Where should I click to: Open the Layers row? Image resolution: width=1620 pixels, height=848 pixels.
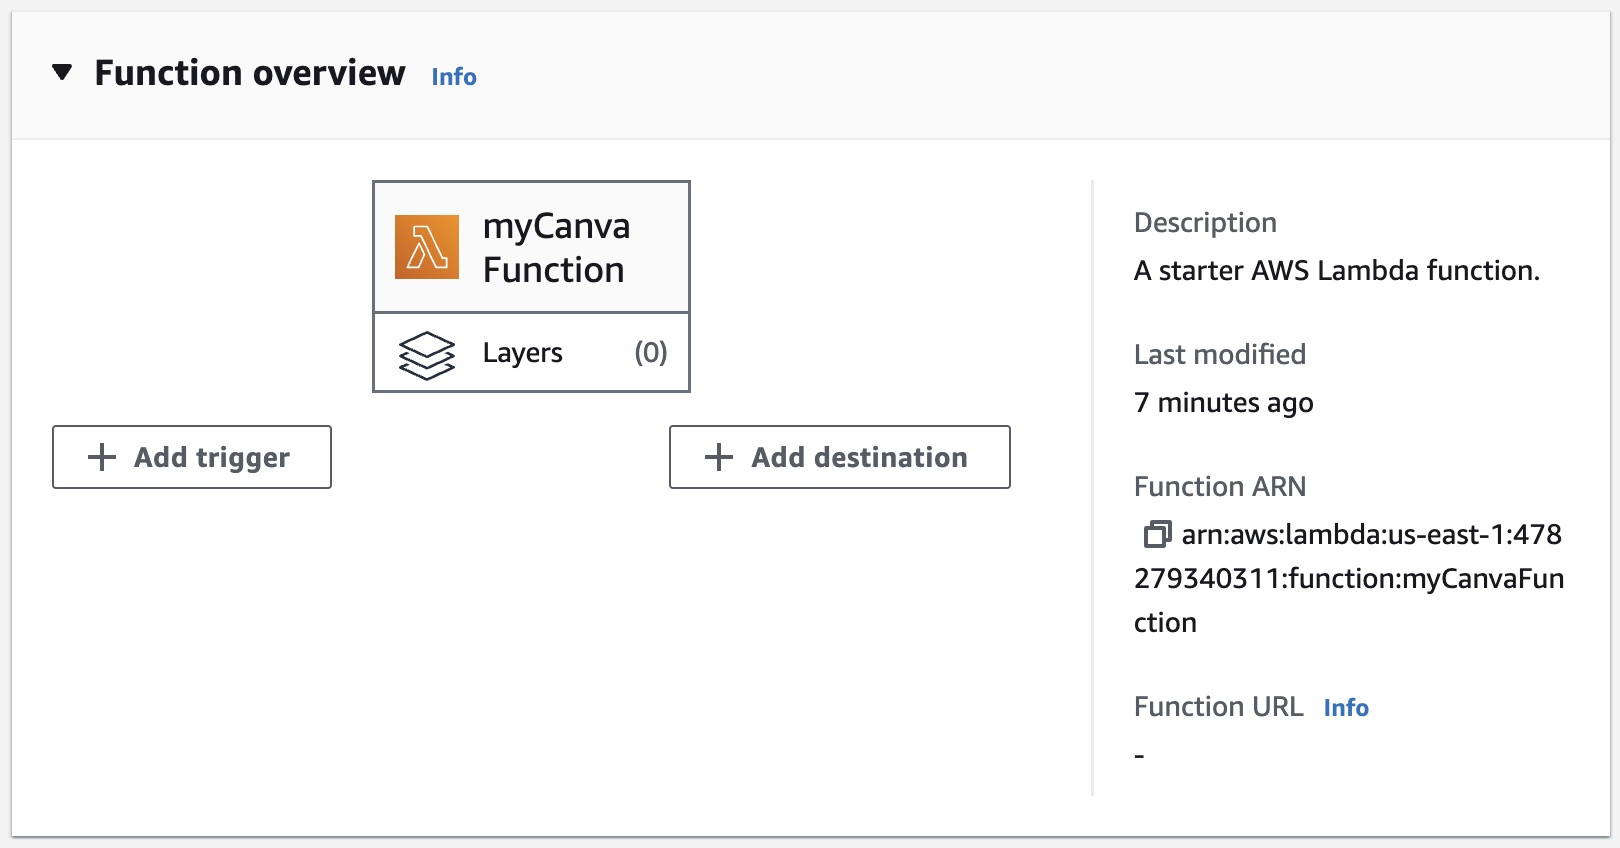point(531,353)
